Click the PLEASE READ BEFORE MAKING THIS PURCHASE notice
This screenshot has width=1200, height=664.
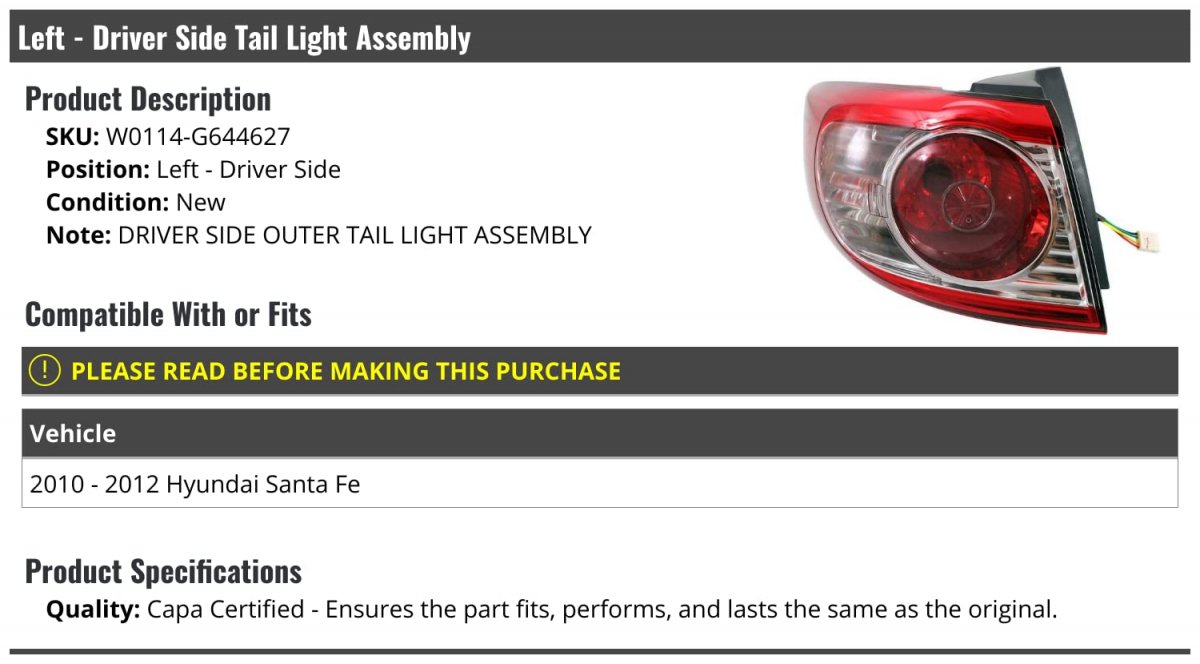346,371
